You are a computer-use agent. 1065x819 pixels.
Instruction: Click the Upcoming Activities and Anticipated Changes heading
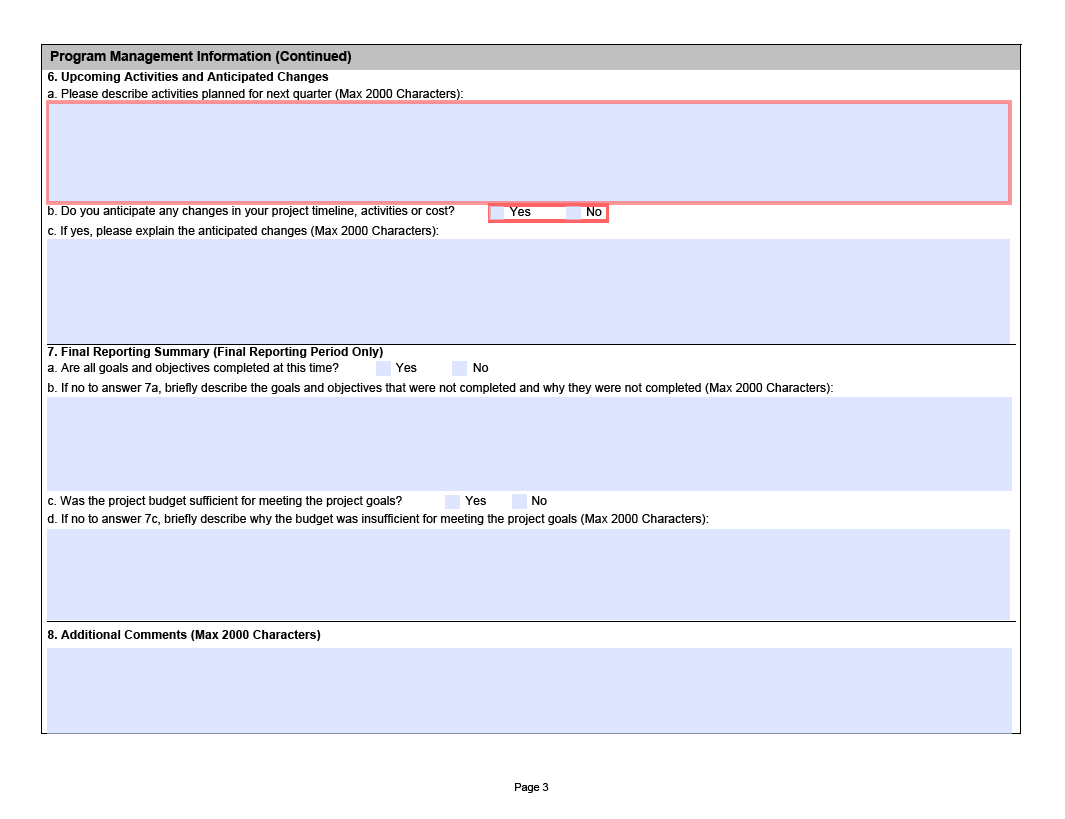tap(188, 77)
